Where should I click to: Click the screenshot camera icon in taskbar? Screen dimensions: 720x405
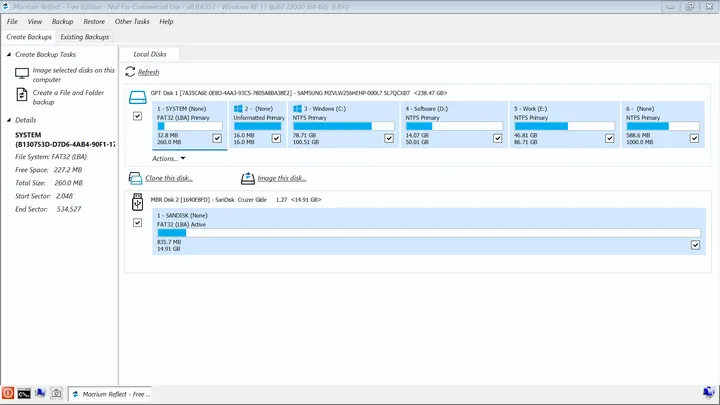[x=57, y=394]
